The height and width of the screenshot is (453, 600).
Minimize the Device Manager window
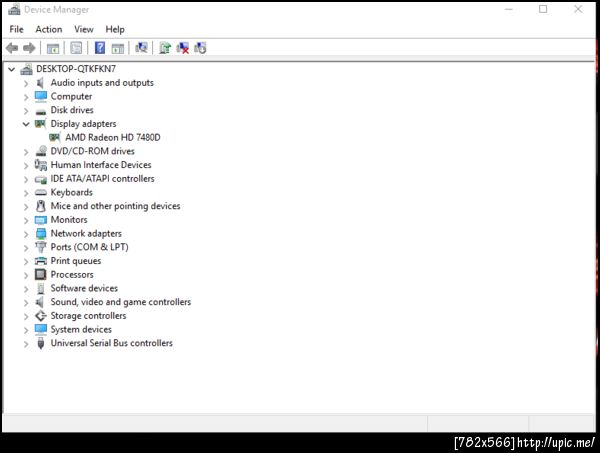pyautogui.click(x=509, y=9)
